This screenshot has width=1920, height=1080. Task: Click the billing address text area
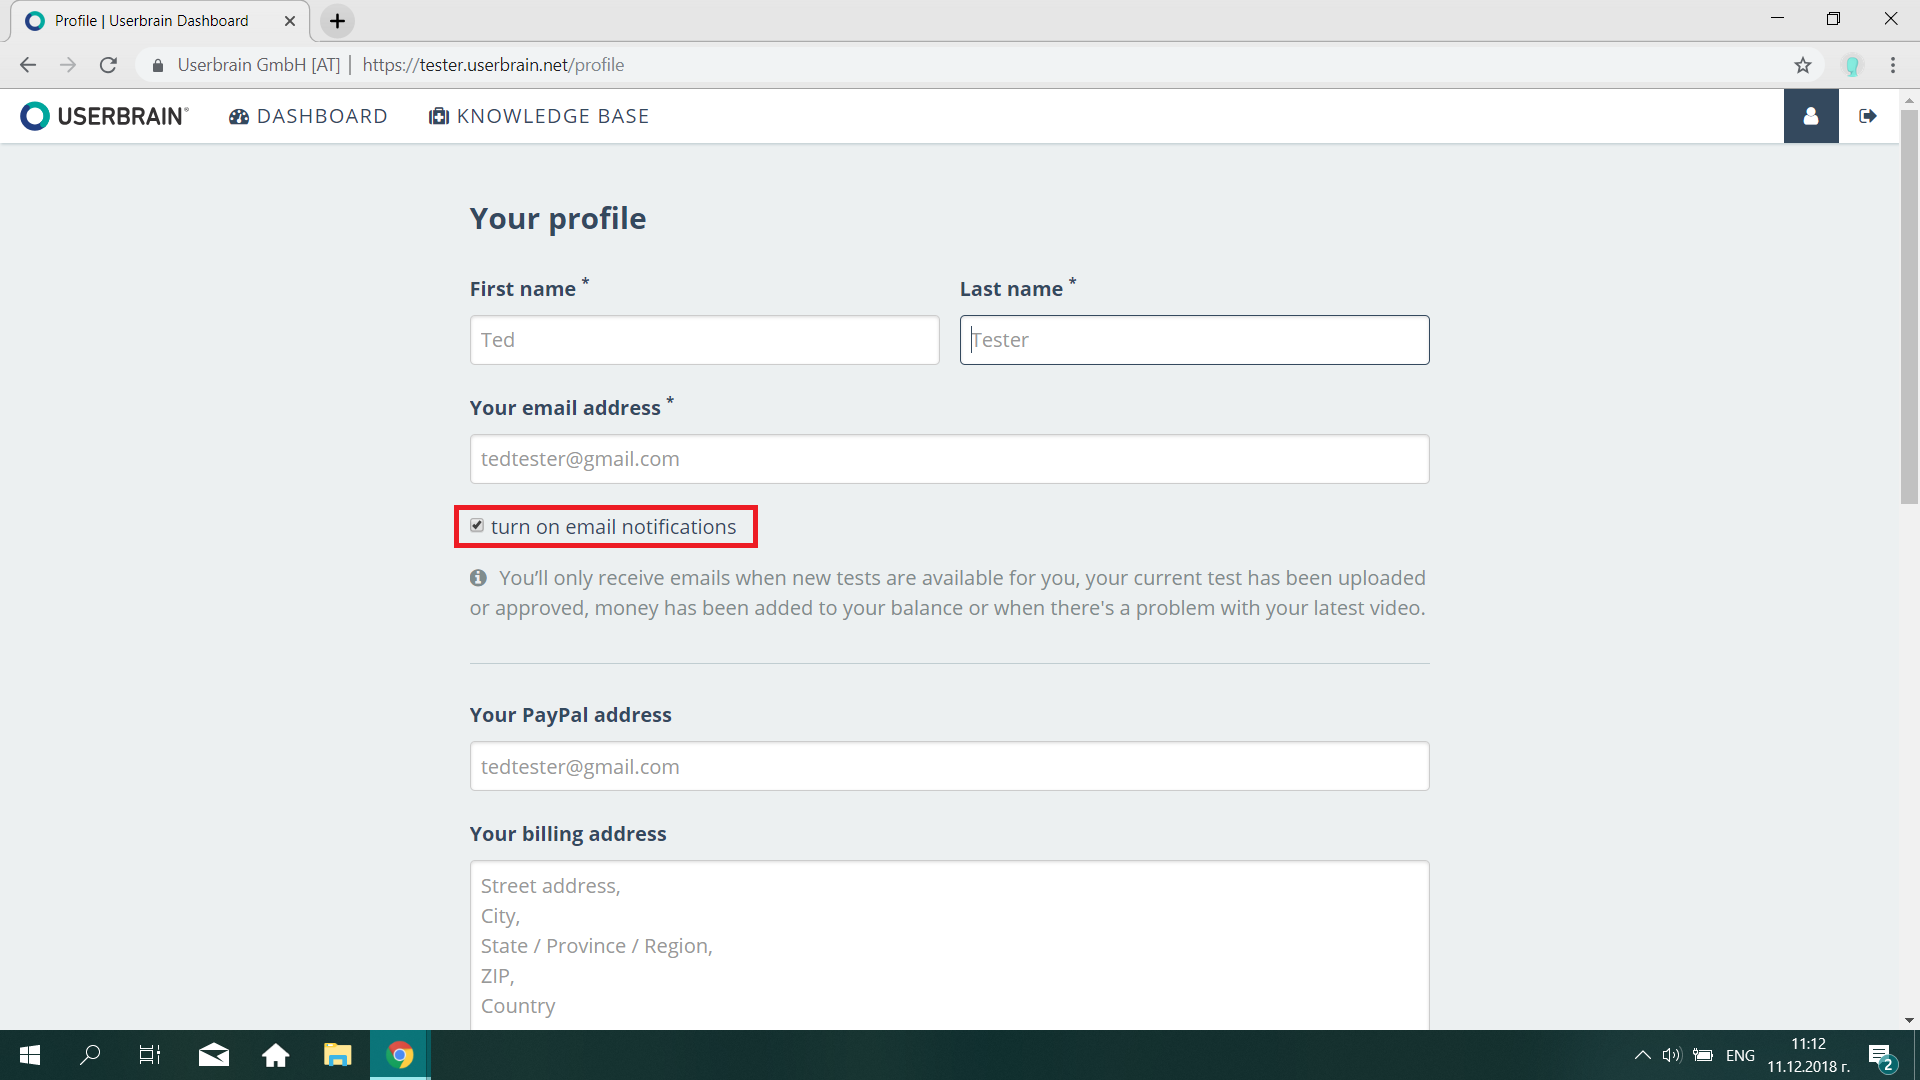(x=949, y=945)
